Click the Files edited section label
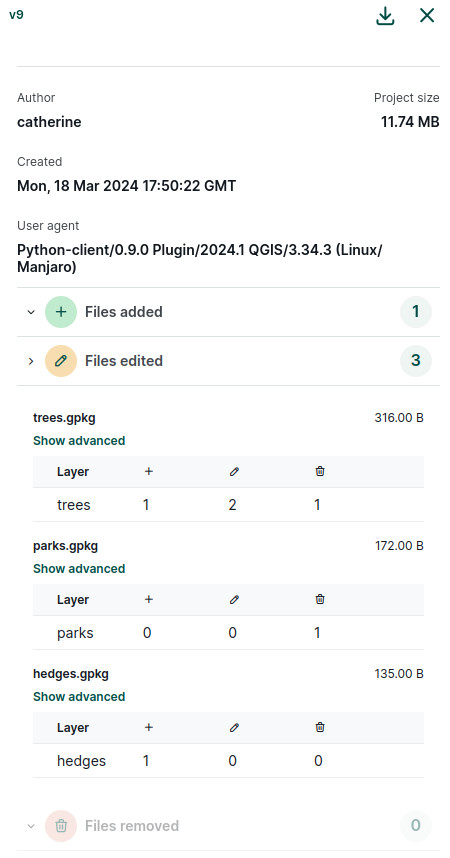 click(x=124, y=361)
